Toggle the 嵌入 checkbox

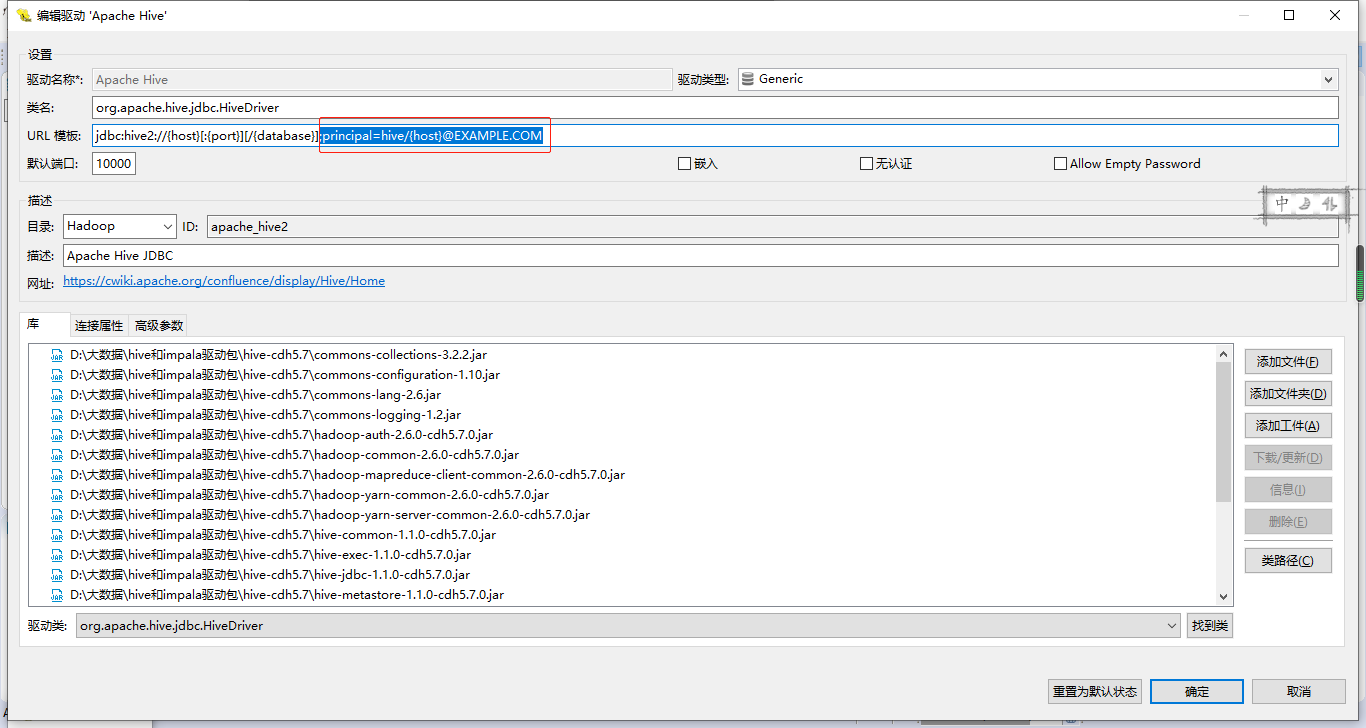point(684,164)
